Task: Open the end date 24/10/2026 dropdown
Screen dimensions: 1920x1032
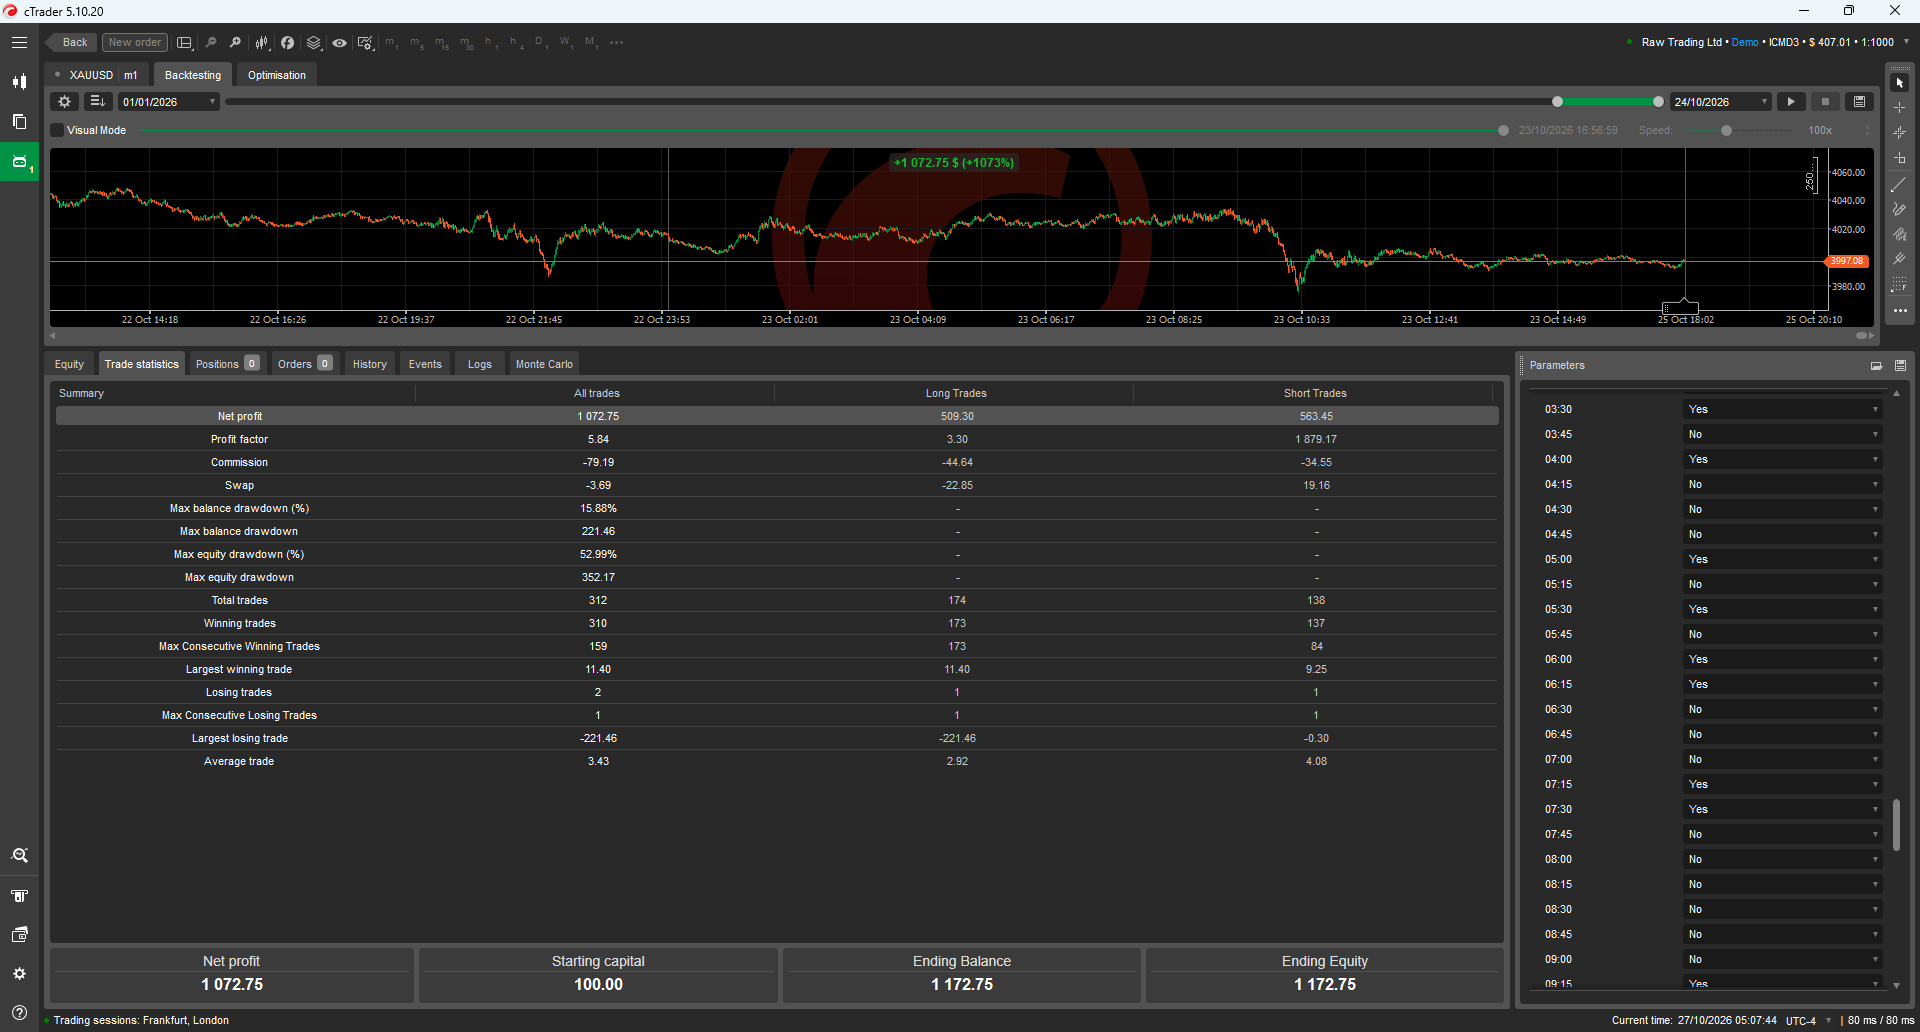Action: [1720, 102]
